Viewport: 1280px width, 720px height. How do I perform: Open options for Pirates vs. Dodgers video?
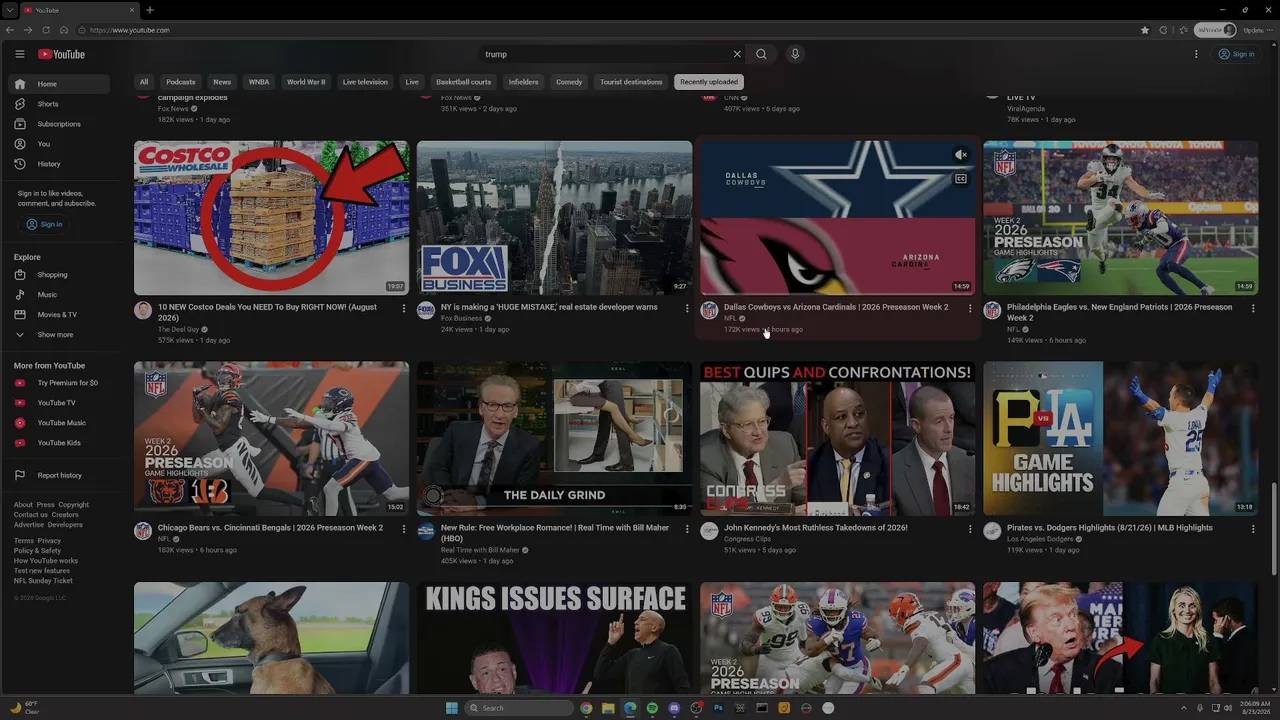[1253, 529]
